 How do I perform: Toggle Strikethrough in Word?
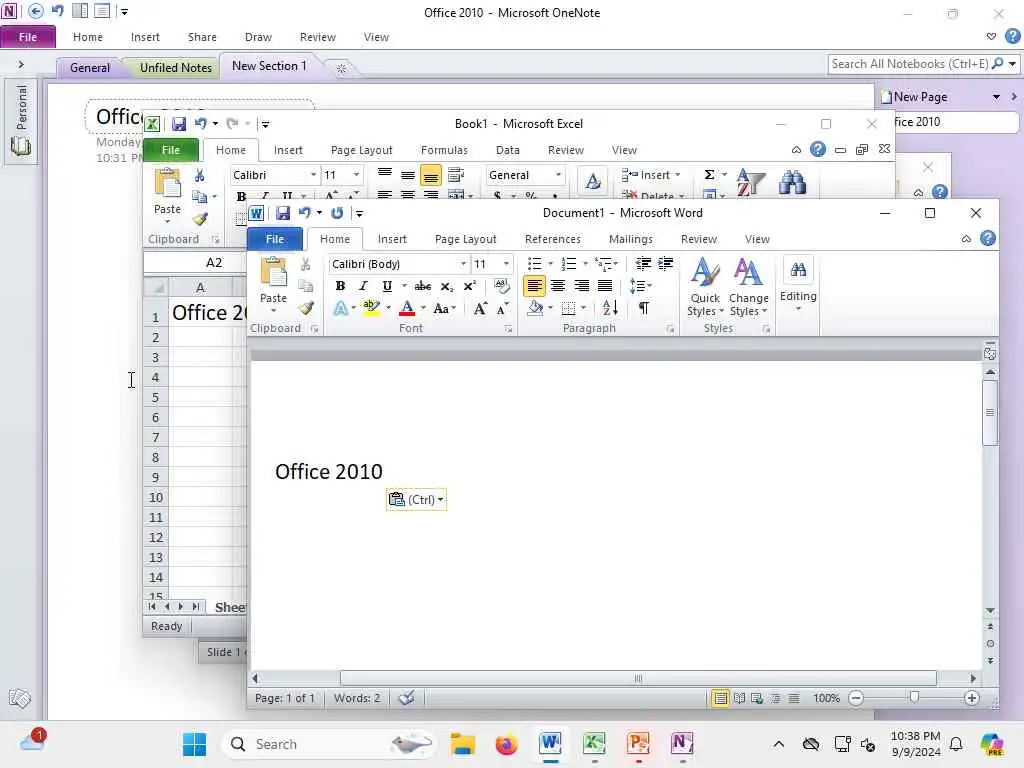[423, 286]
